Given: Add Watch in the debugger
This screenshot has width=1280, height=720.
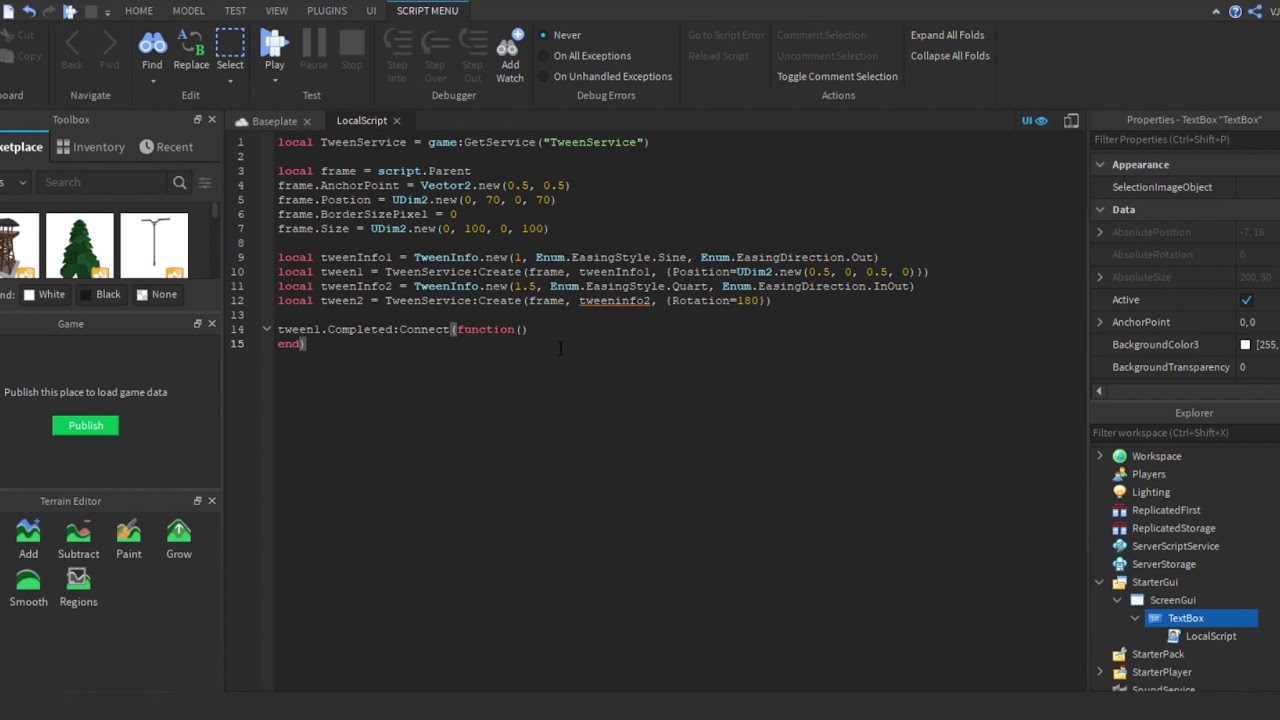Looking at the screenshot, I should [x=510, y=56].
